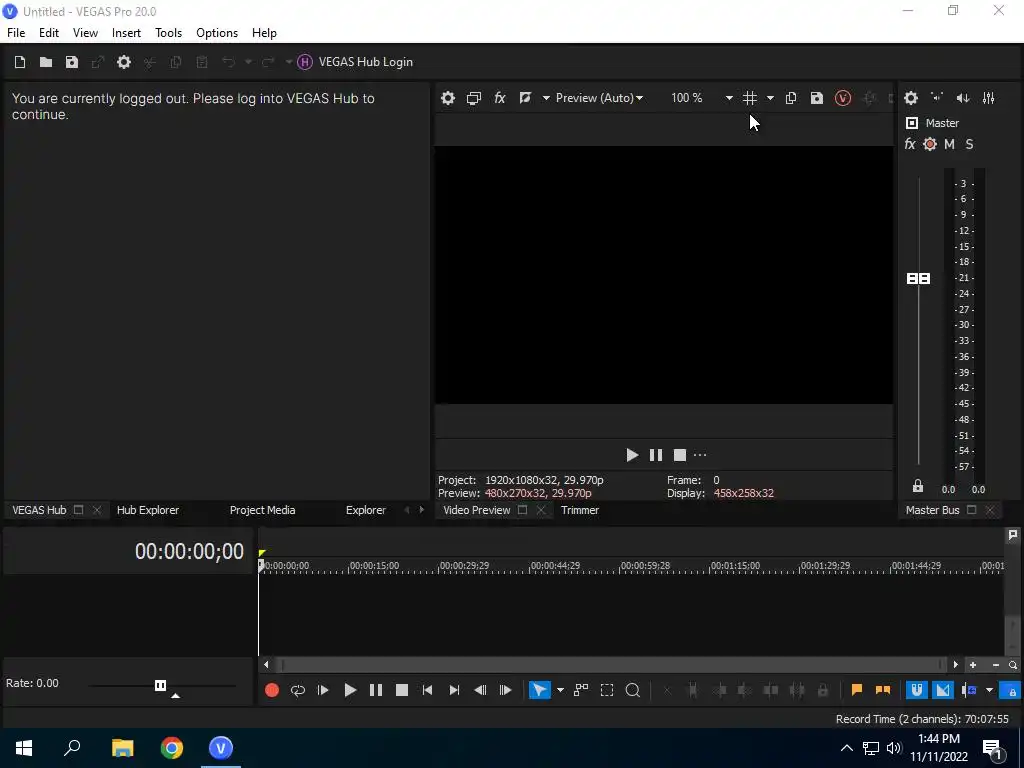Step to previous frame
The width and height of the screenshot is (1024, 768).
(480, 690)
